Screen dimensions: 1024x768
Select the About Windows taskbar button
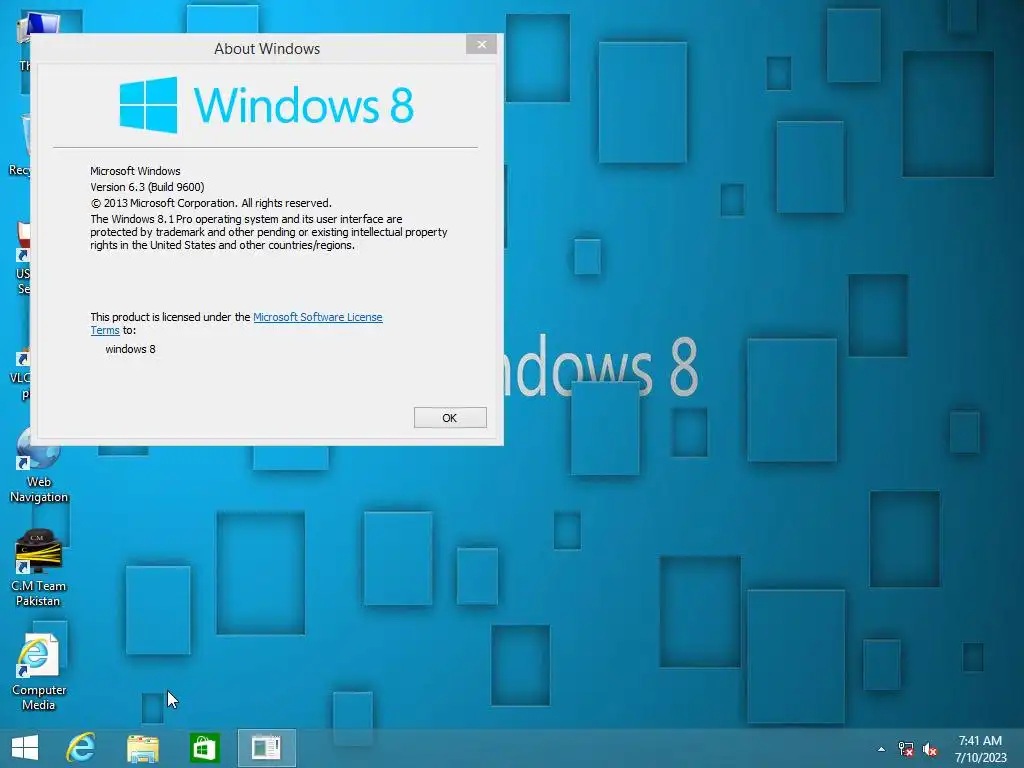pos(266,748)
